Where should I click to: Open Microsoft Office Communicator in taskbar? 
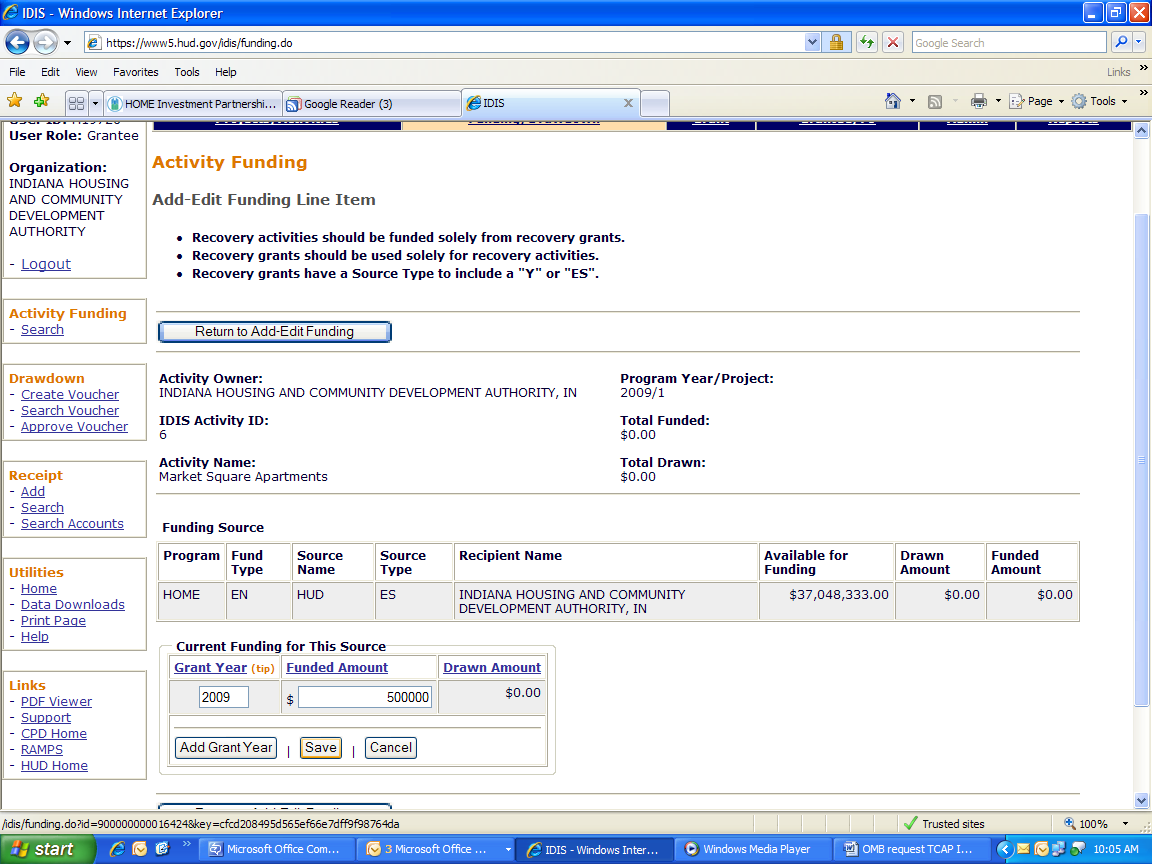(x=276, y=849)
